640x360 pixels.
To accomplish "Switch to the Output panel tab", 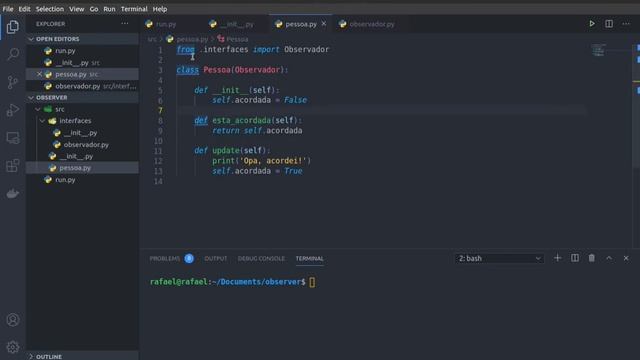I will point(216,258).
